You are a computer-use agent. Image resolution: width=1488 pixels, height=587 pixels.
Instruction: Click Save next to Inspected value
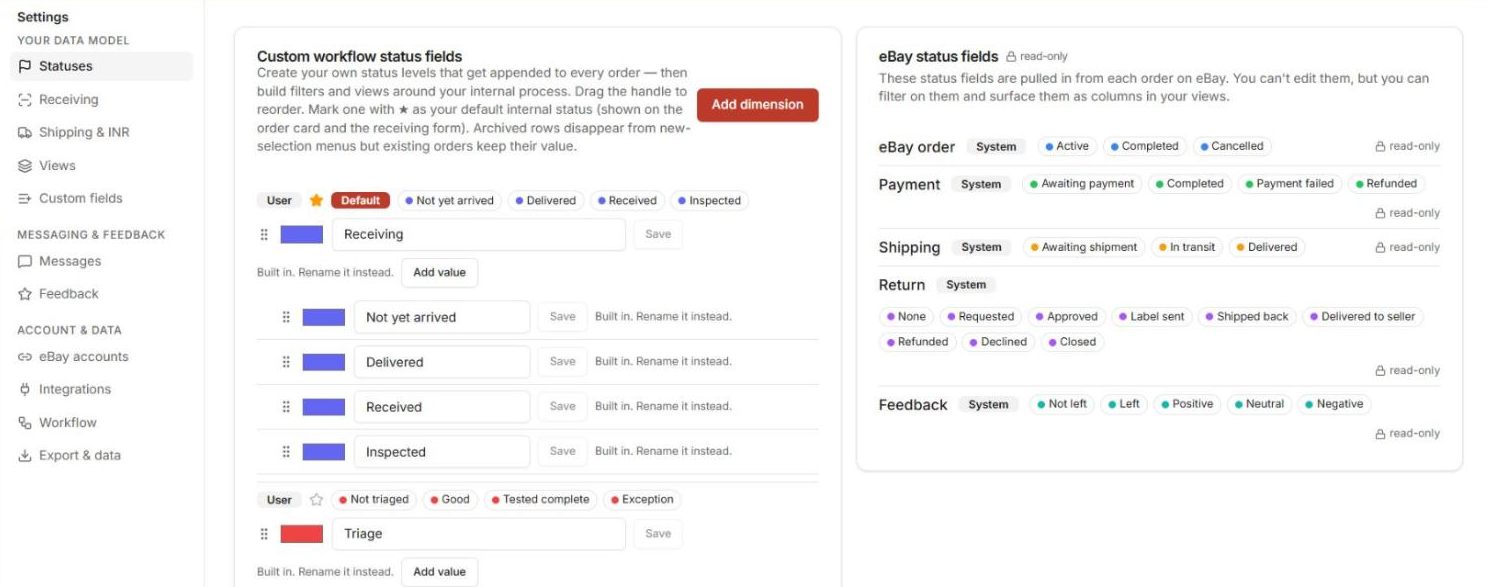tap(563, 452)
